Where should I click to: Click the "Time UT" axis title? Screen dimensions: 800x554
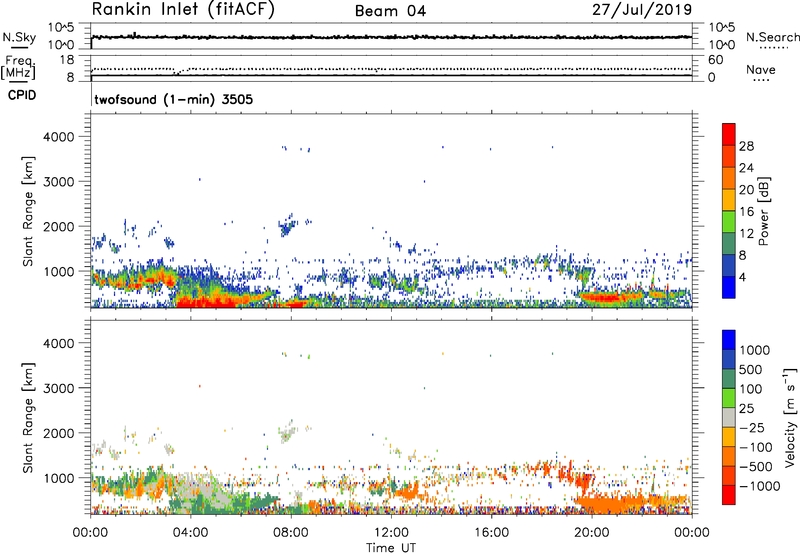391,548
